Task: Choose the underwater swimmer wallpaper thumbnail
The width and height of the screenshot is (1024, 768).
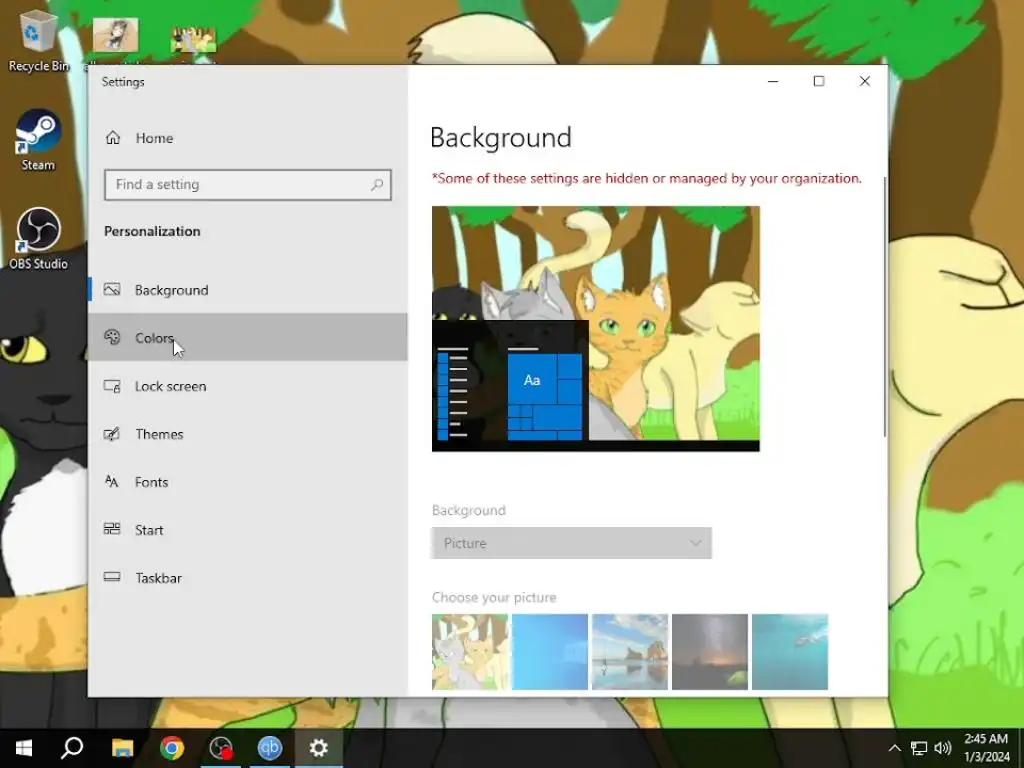Action: point(790,652)
